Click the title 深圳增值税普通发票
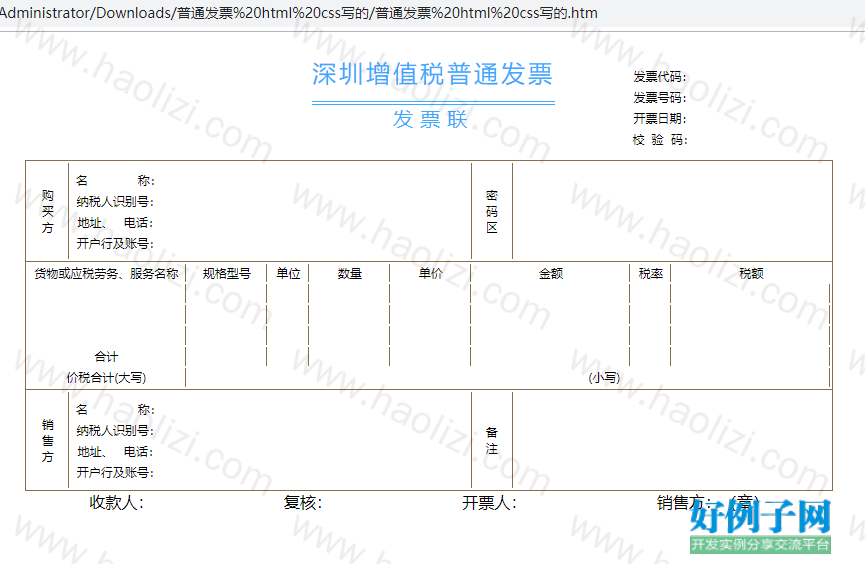 click(x=432, y=74)
